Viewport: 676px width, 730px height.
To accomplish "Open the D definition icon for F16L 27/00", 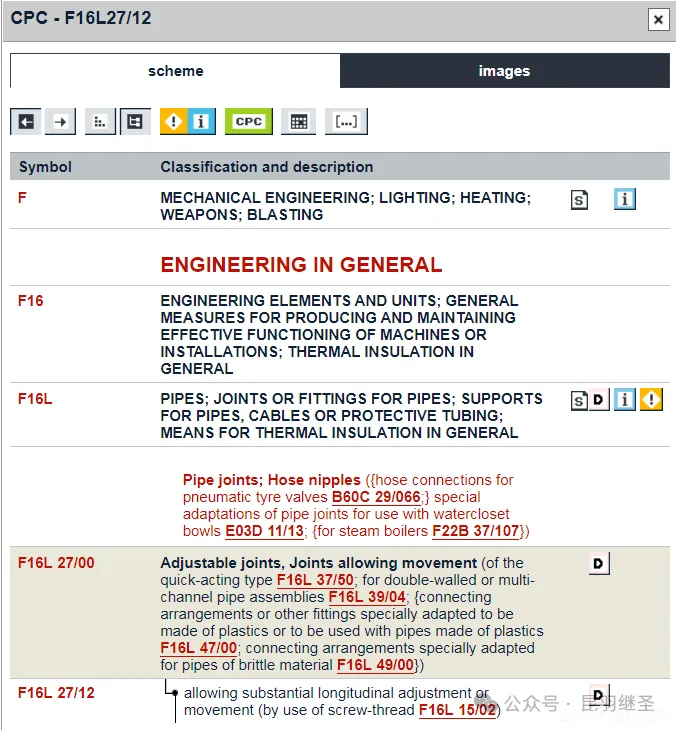I will 599,564.
